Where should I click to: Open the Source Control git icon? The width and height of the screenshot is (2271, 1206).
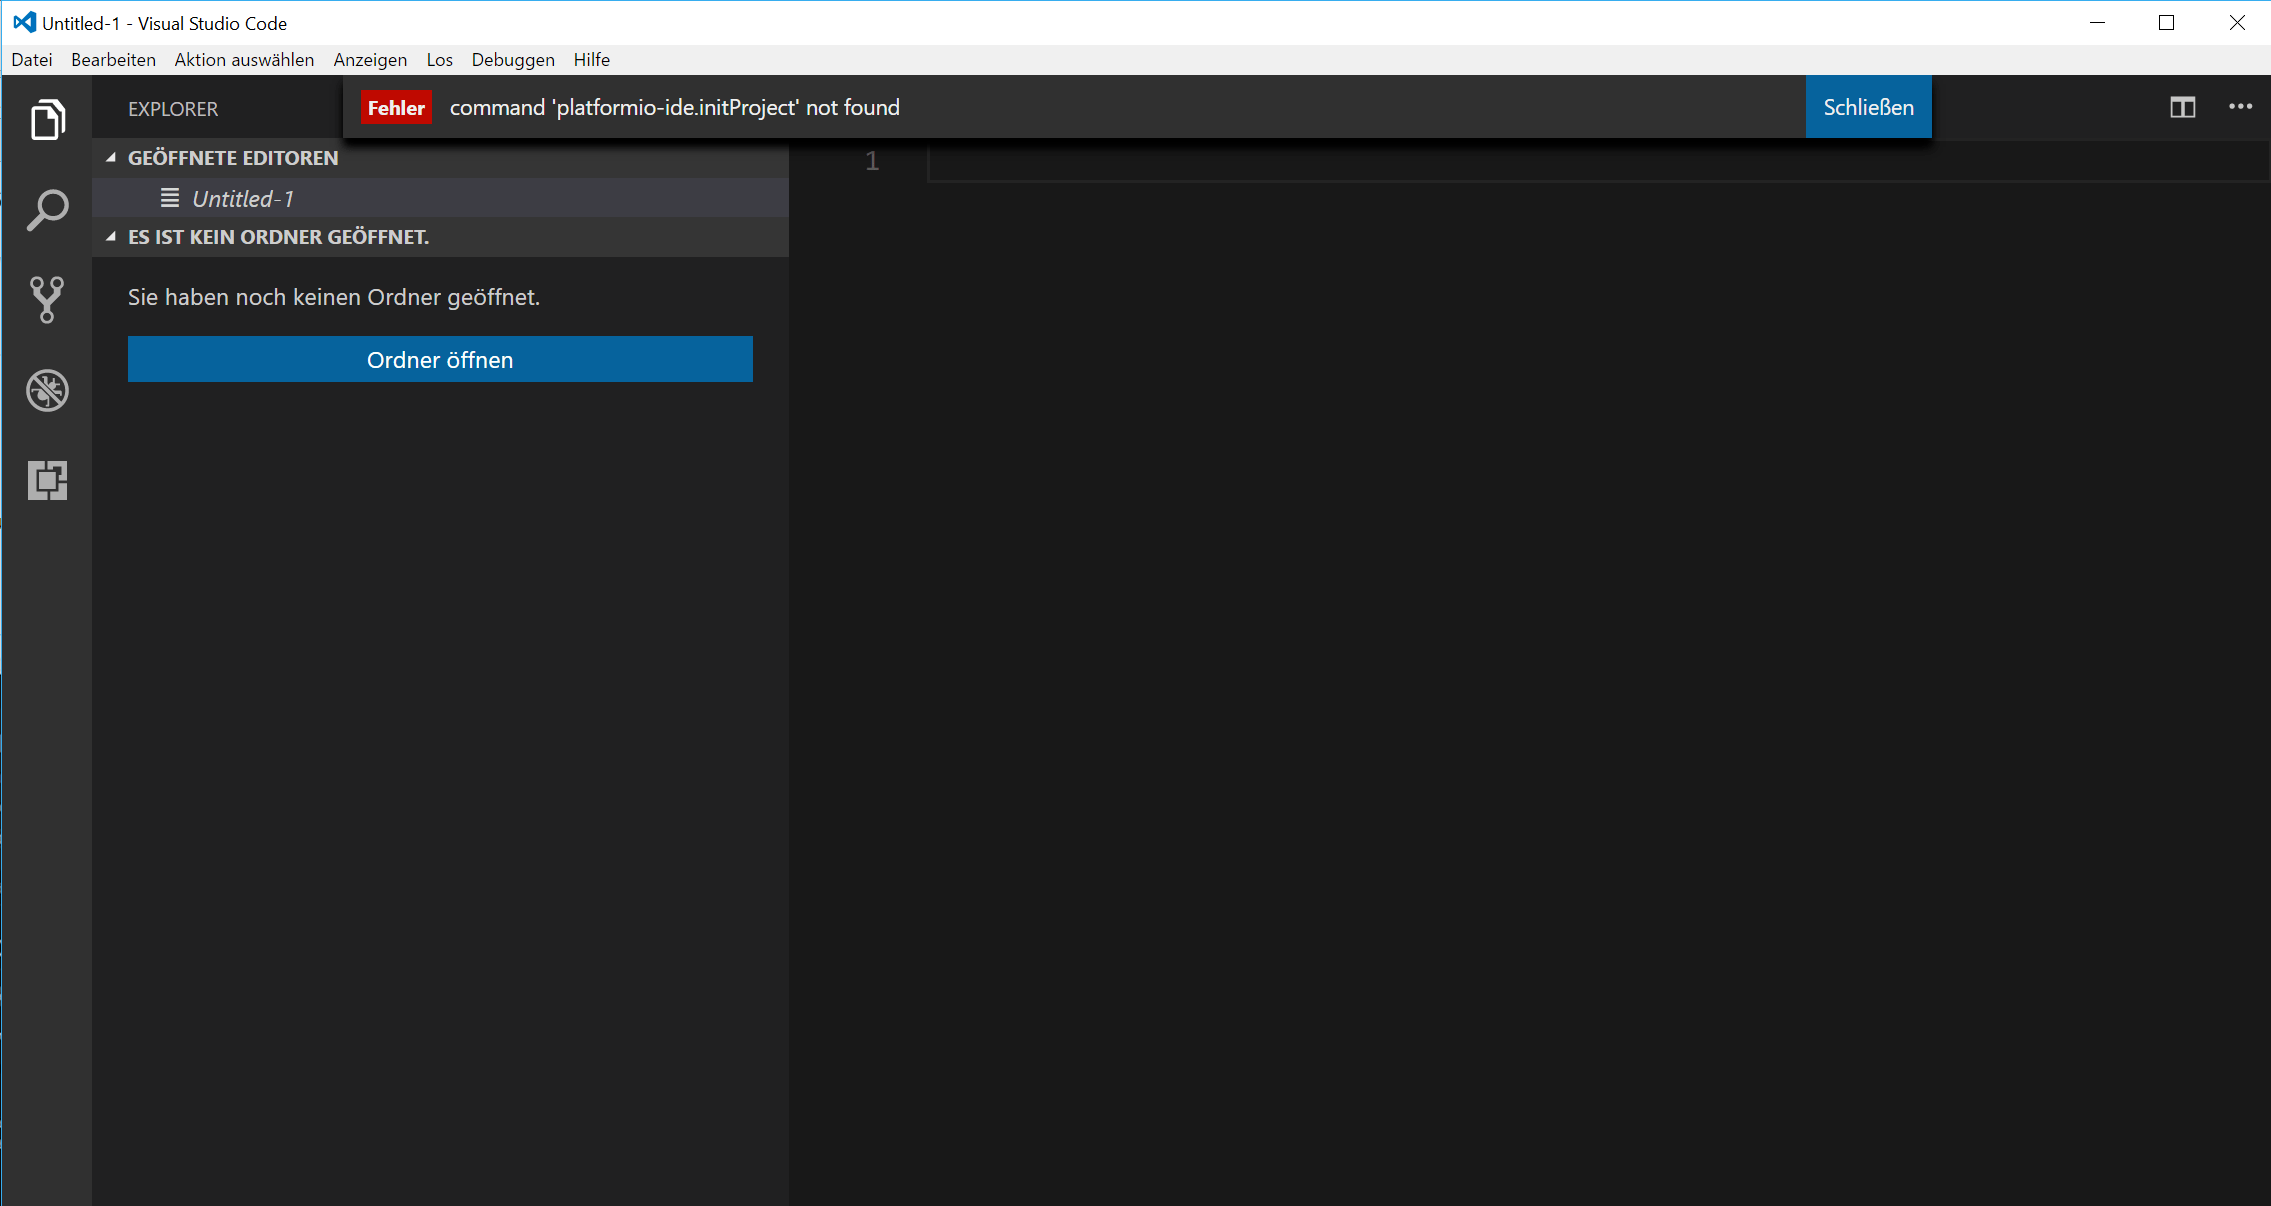tap(47, 300)
